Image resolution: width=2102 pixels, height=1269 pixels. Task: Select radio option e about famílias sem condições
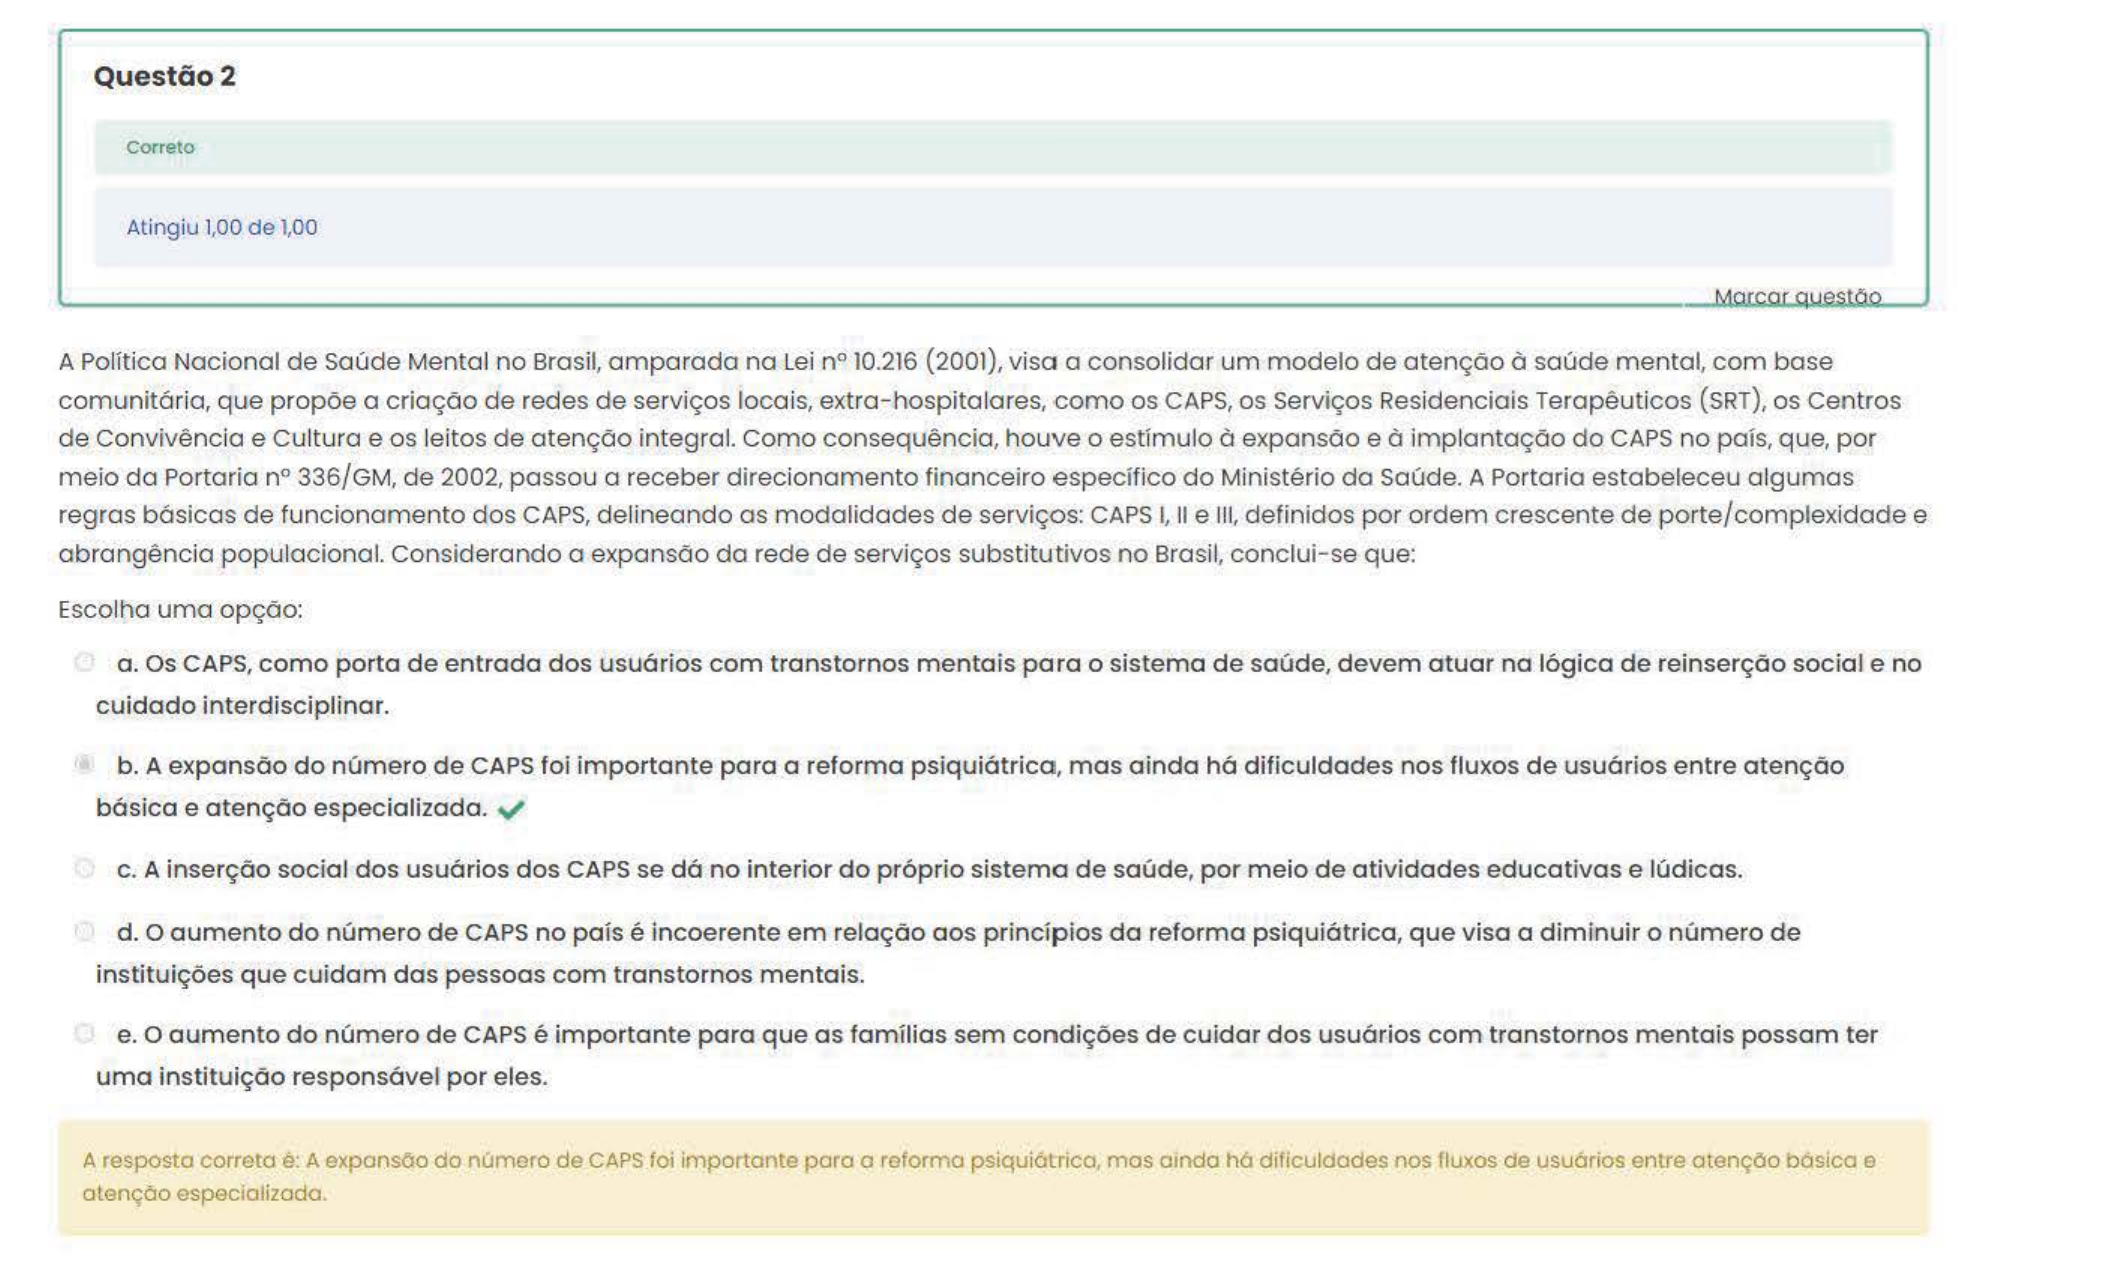(x=85, y=1033)
